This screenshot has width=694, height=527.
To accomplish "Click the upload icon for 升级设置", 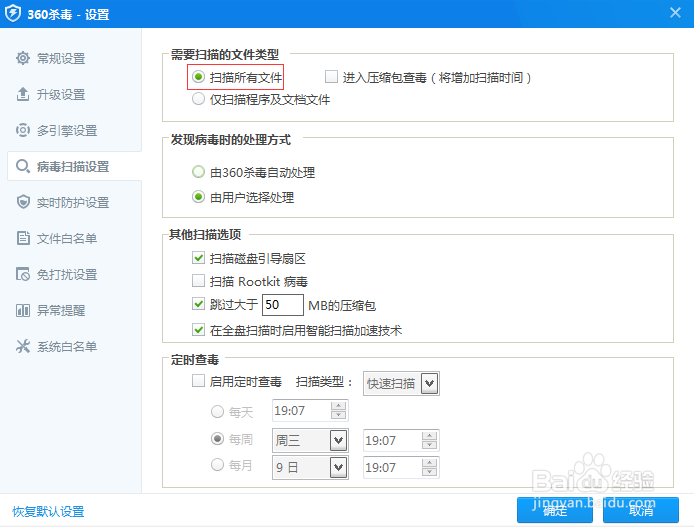I will coord(23,94).
